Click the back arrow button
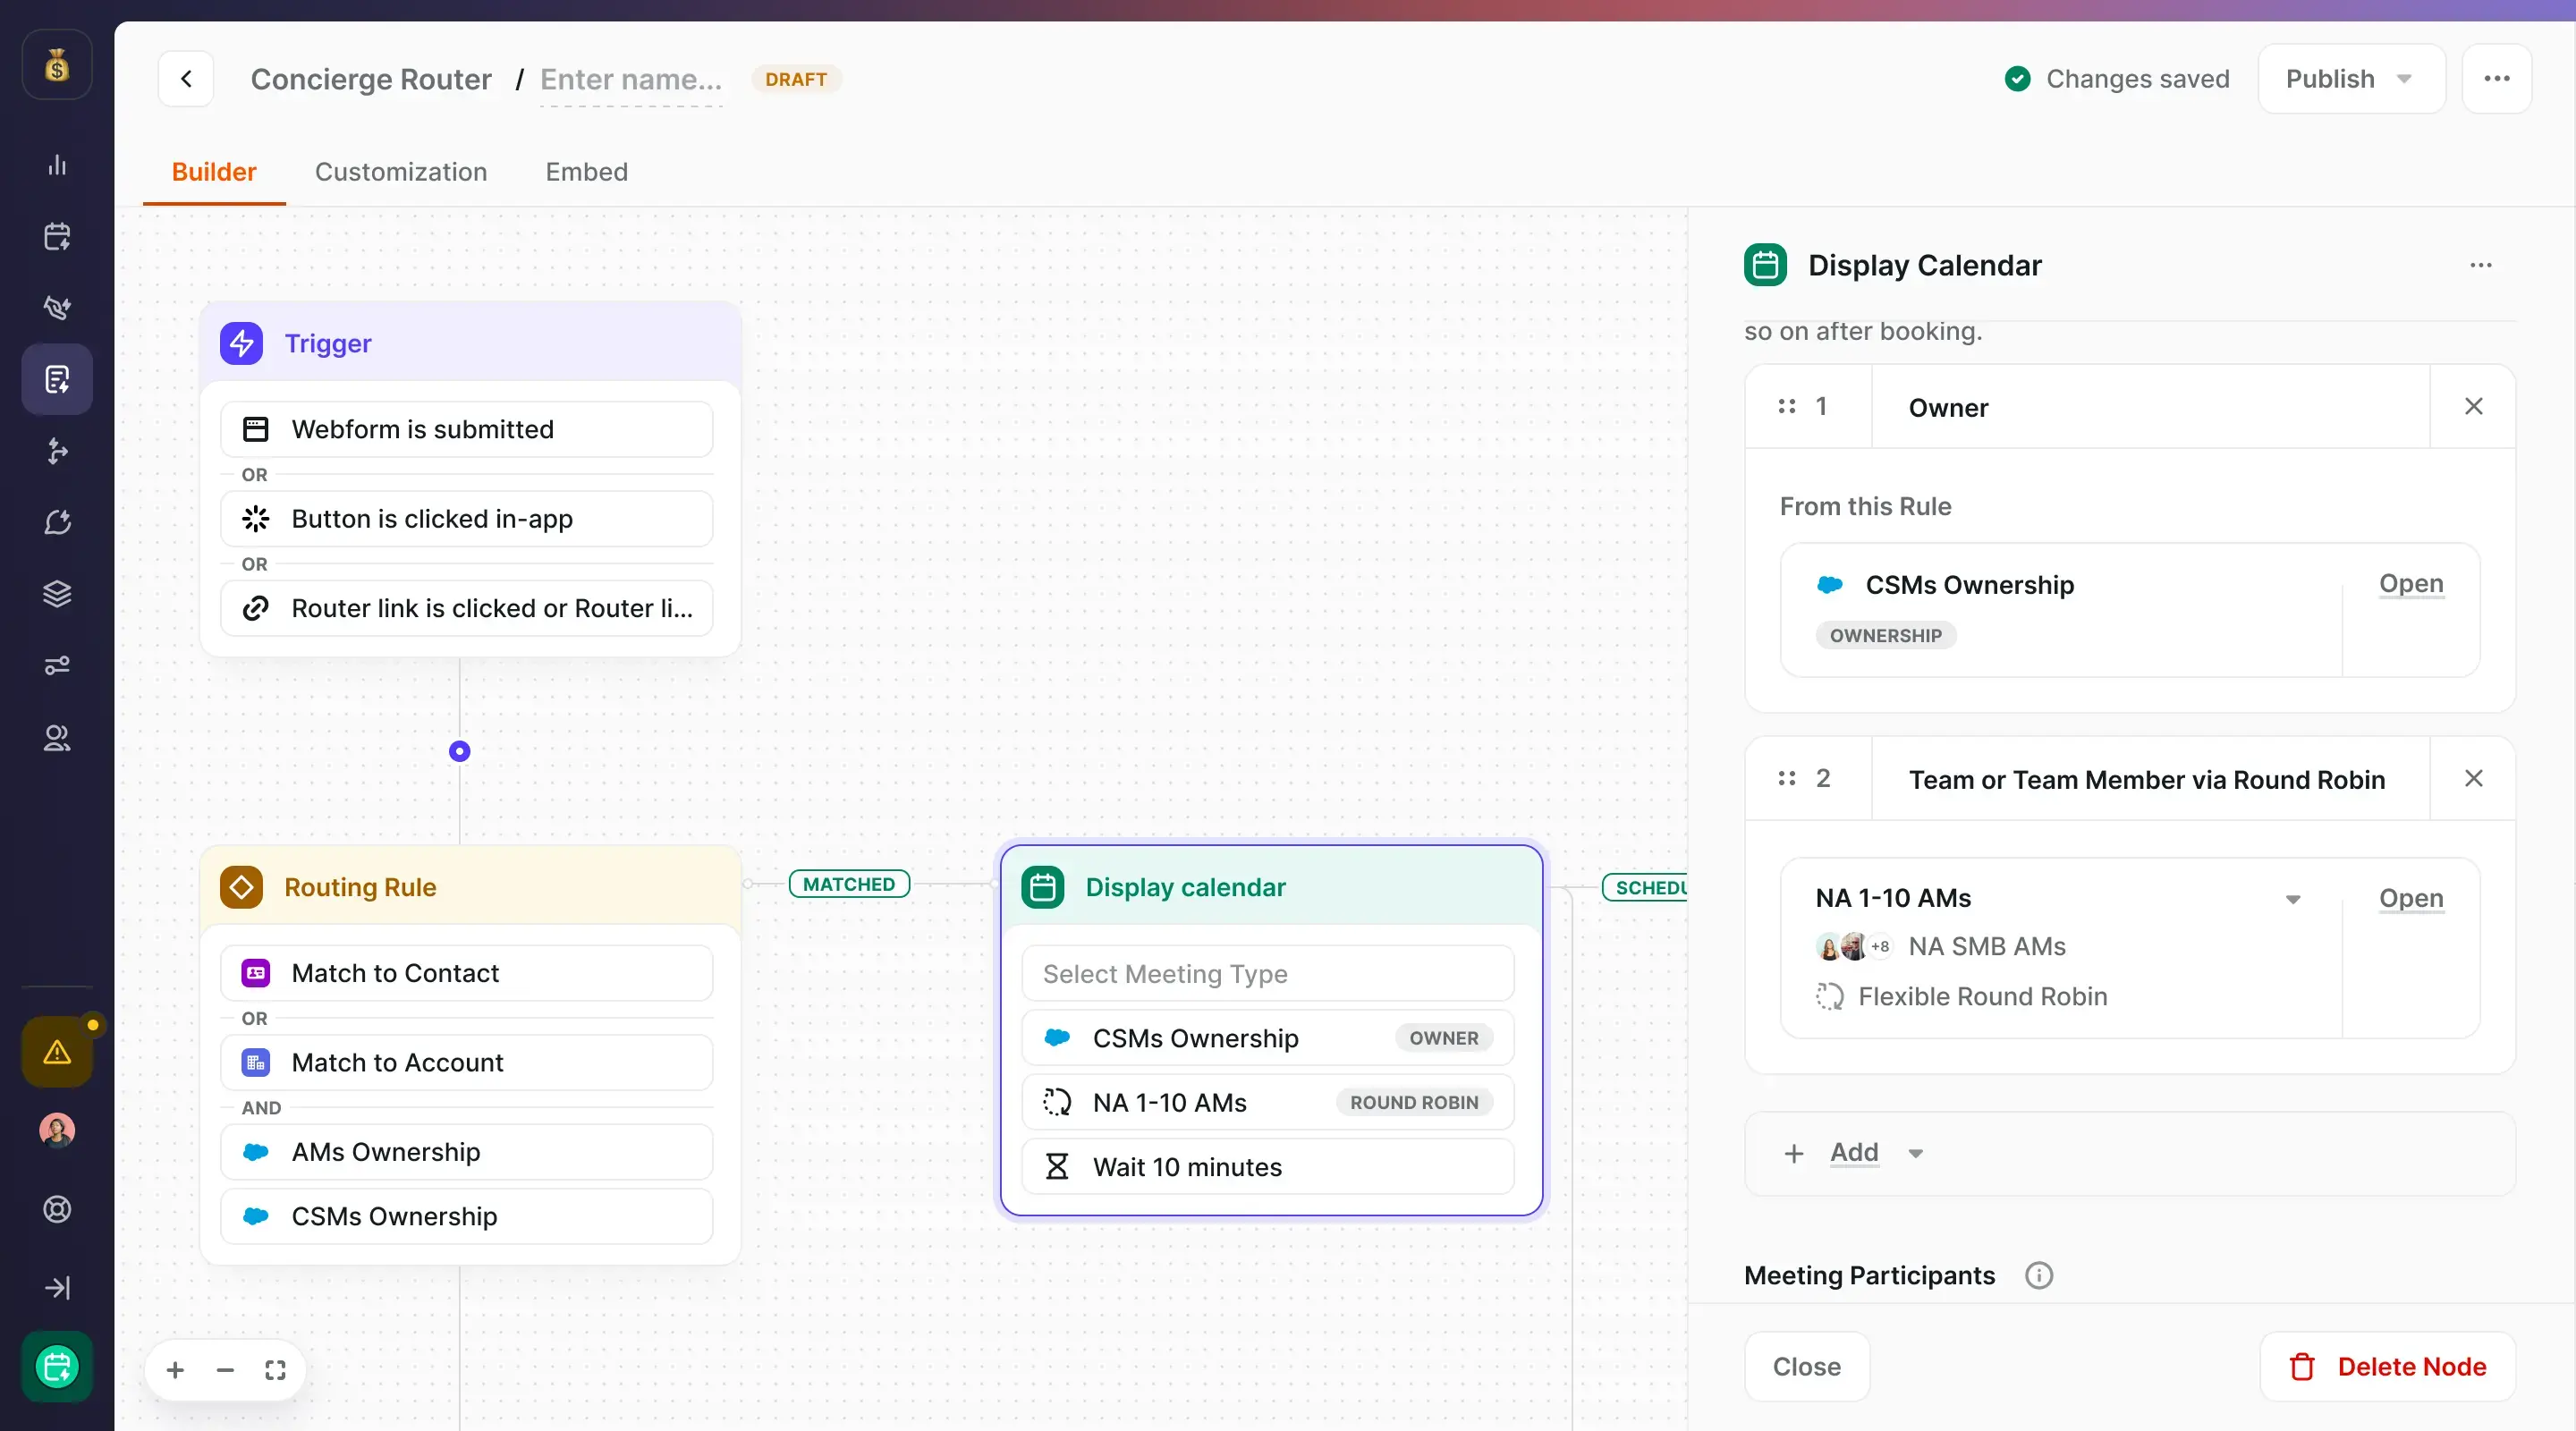The width and height of the screenshot is (2576, 1431). 186,79
